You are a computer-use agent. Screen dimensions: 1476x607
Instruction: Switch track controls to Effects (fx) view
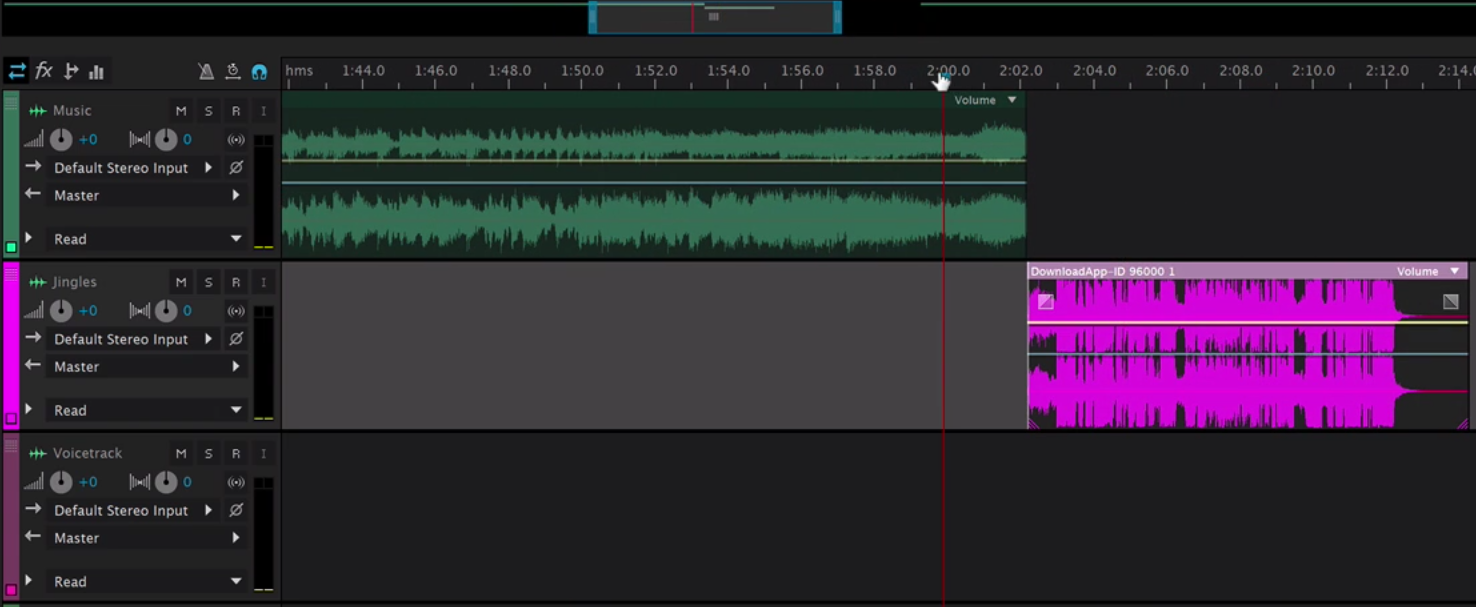point(44,71)
